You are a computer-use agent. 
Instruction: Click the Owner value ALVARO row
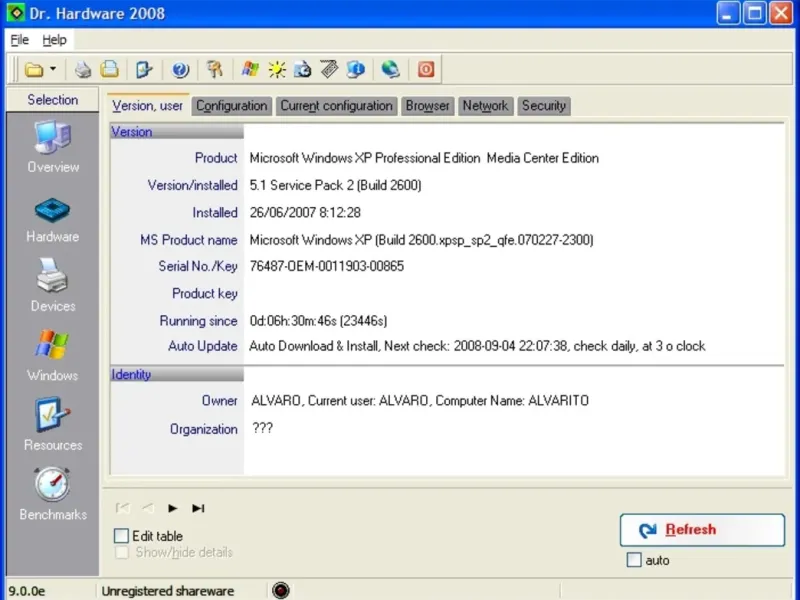(420, 401)
